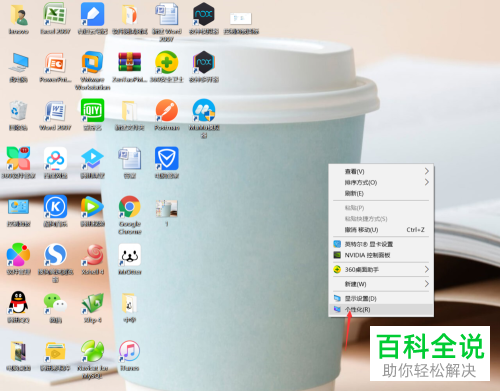
Task: Open the Nox multi-instance icon in second row
Action: [x=204, y=62]
